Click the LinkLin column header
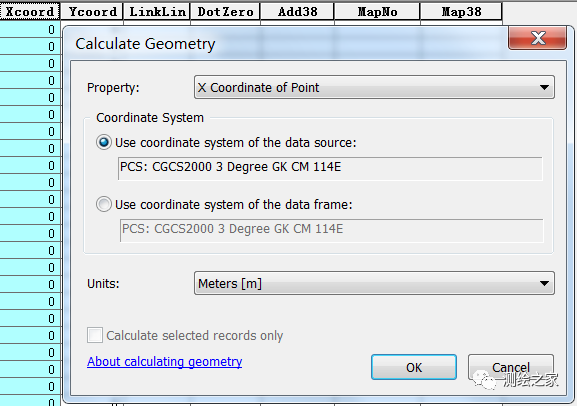577x406 pixels. coord(157,11)
